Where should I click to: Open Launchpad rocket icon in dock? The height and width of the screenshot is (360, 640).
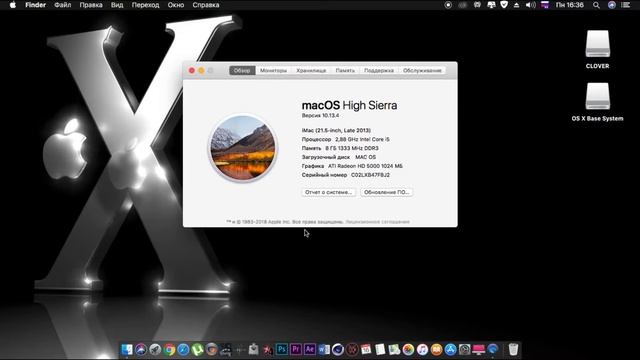tap(155, 349)
